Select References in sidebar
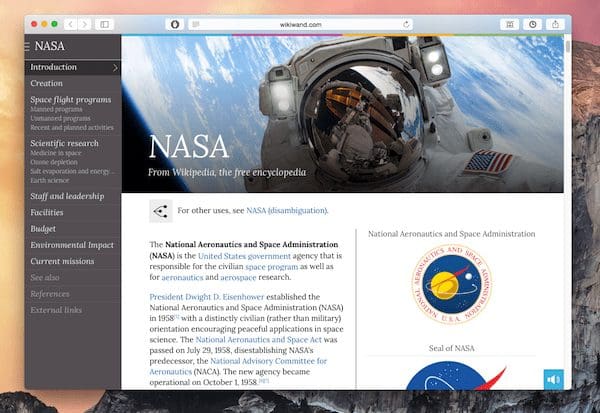Viewport: 600px width, 413px height. coord(50,294)
